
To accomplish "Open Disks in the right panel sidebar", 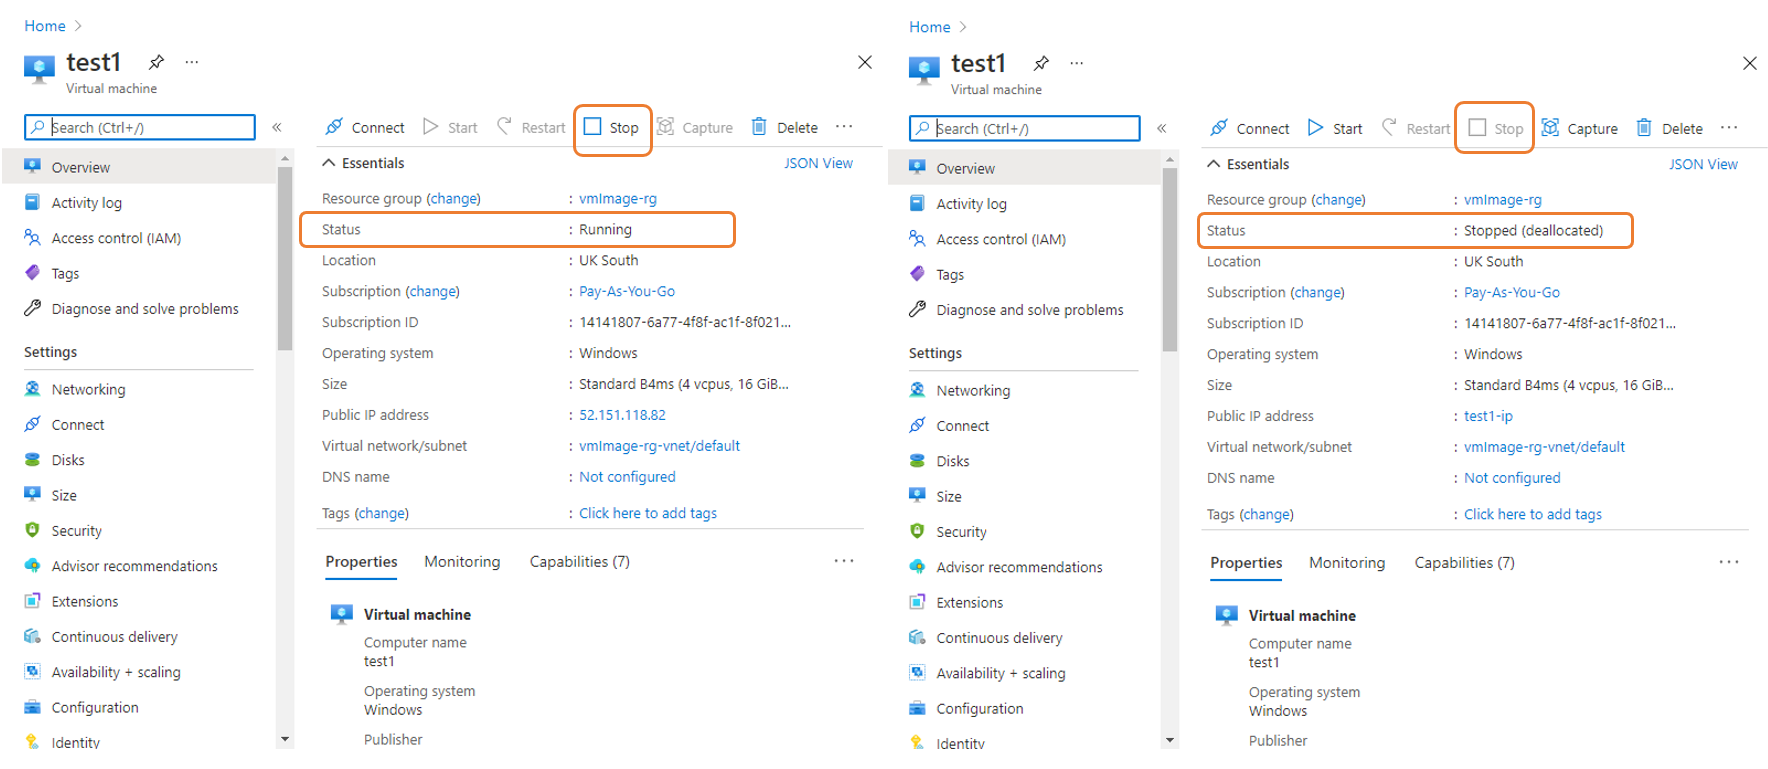I will [952, 461].
